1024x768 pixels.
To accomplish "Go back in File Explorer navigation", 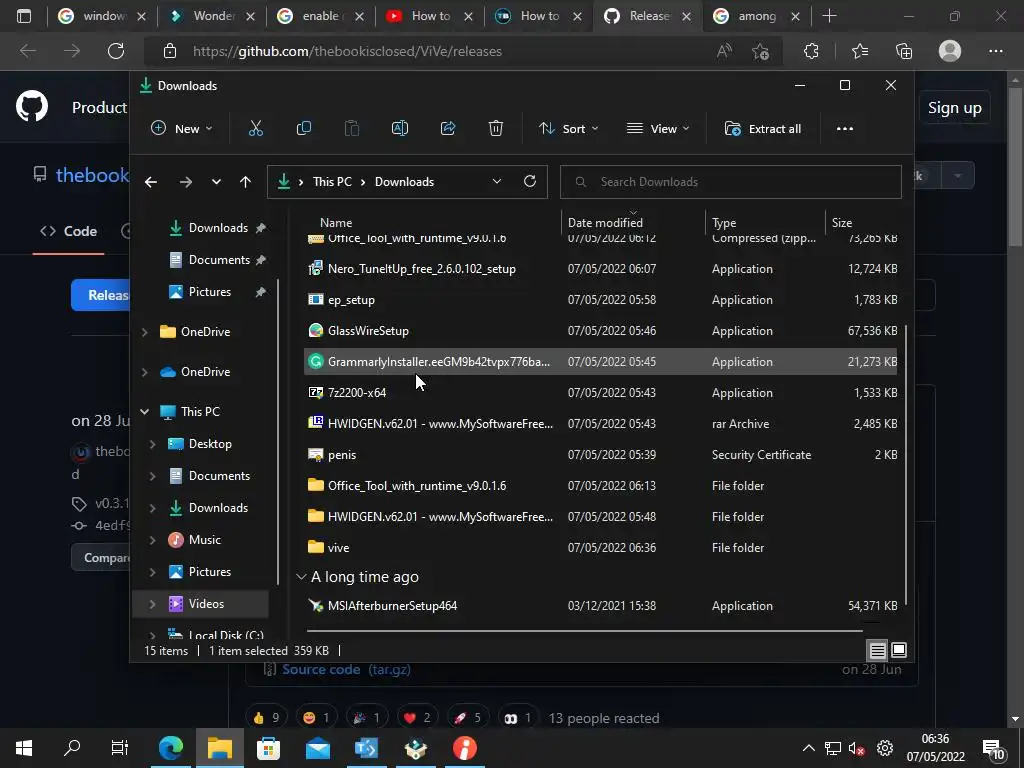I will pyautogui.click(x=151, y=182).
